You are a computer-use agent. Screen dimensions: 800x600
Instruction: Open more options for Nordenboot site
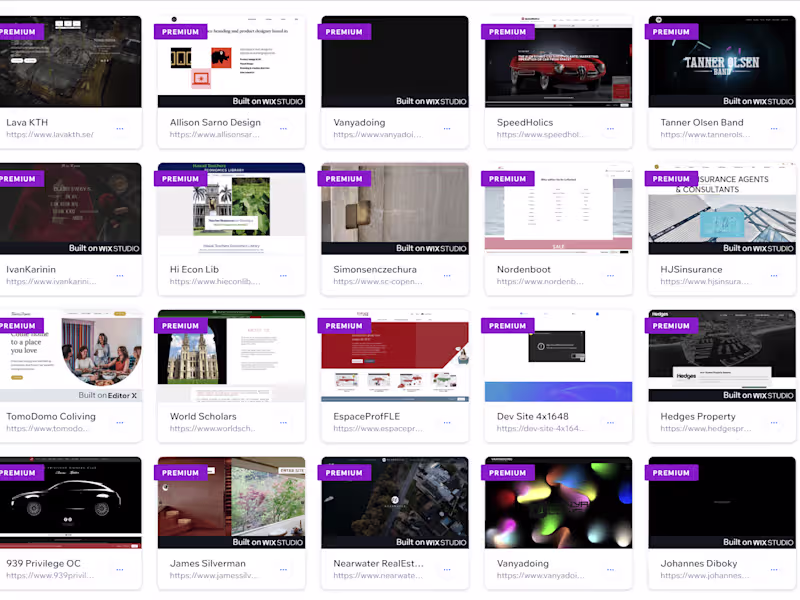pos(610,276)
